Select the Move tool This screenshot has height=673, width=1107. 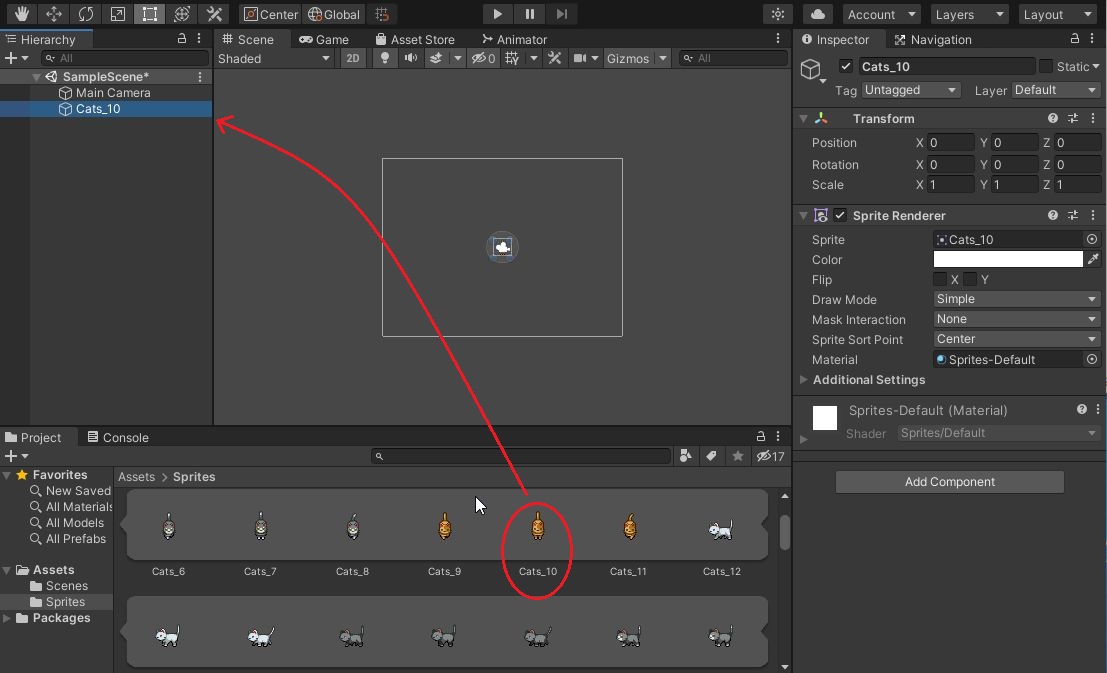[54, 13]
